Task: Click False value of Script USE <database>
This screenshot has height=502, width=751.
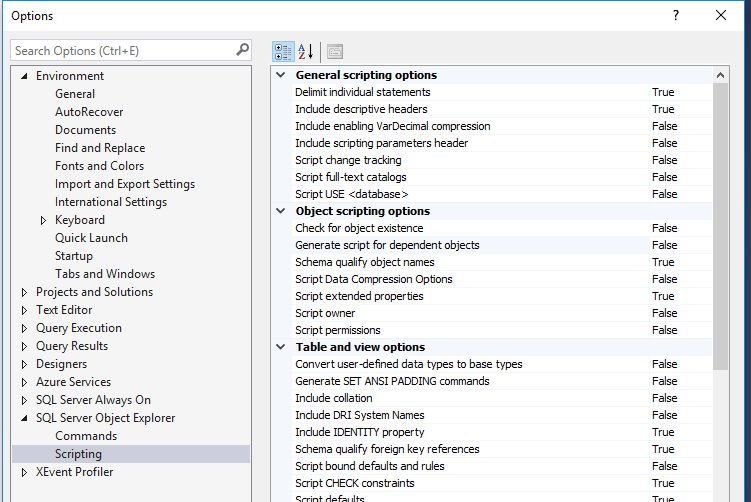Action: pos(665,194)
